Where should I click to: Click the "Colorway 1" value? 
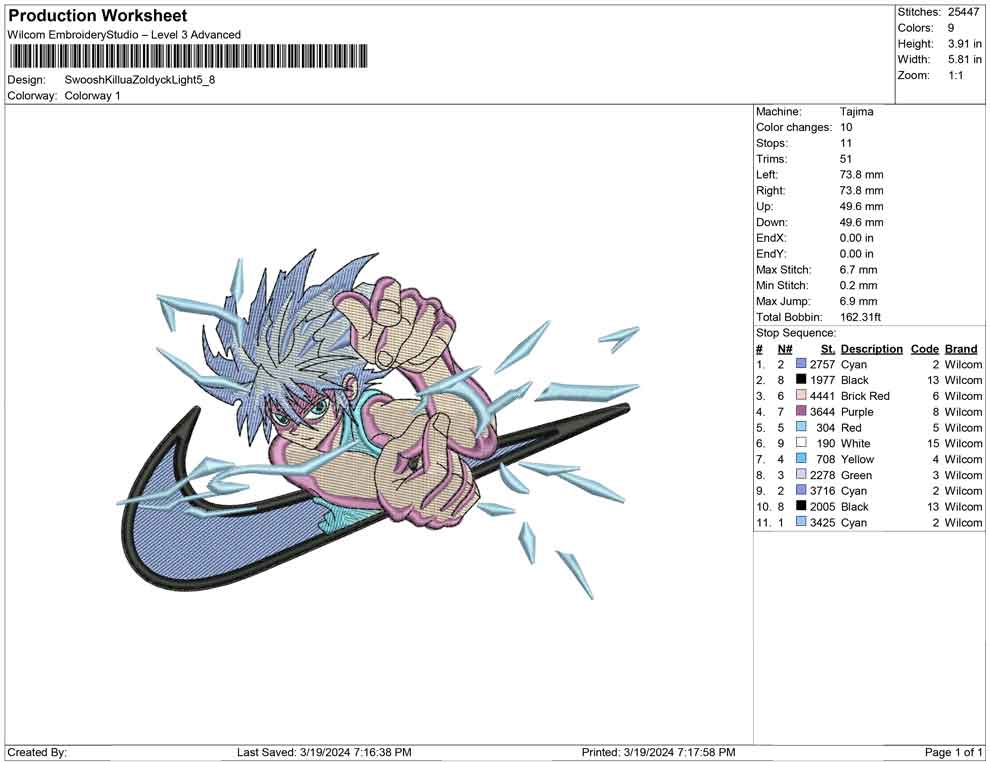tap(92, 96)
